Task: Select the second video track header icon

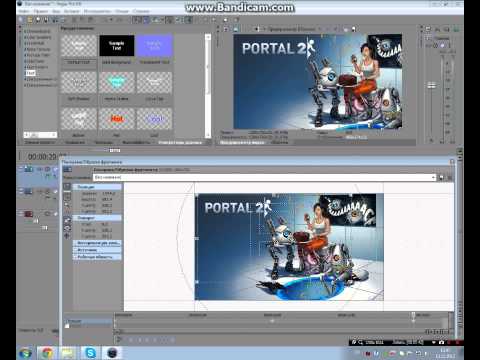Action: [28, 191]
